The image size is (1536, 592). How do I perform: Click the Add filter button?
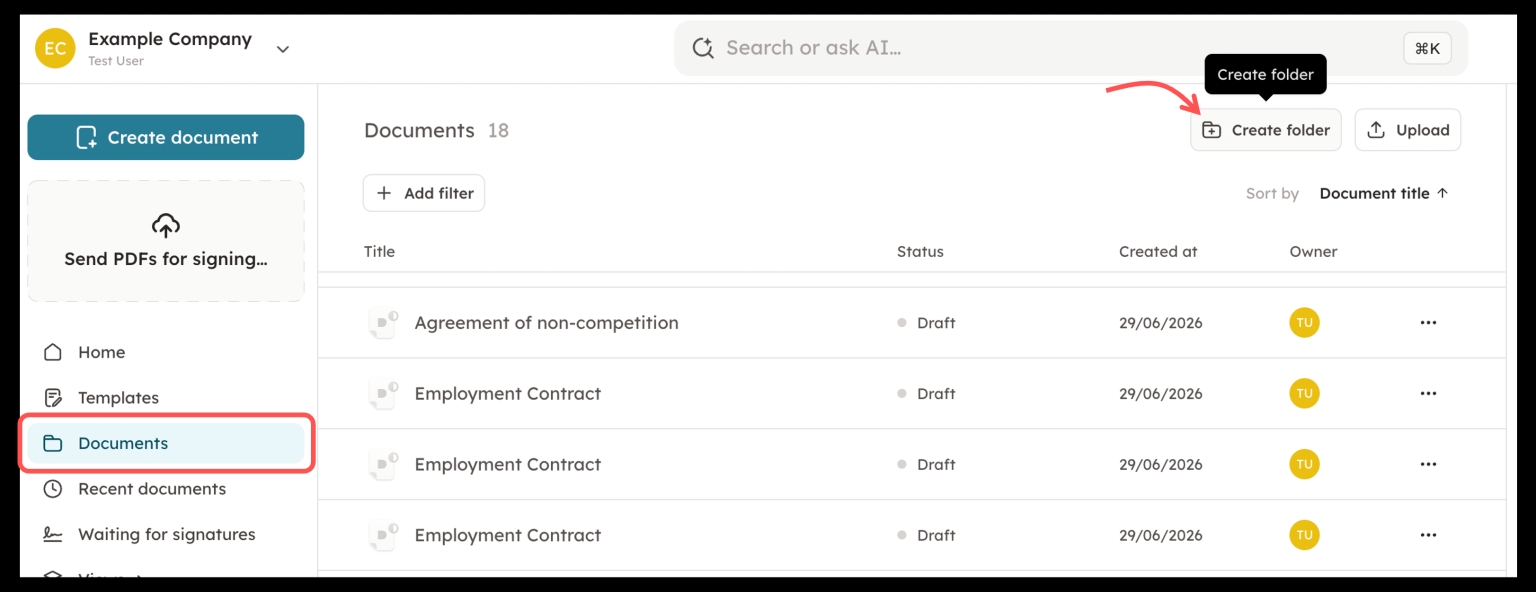[x=424, y=193]
